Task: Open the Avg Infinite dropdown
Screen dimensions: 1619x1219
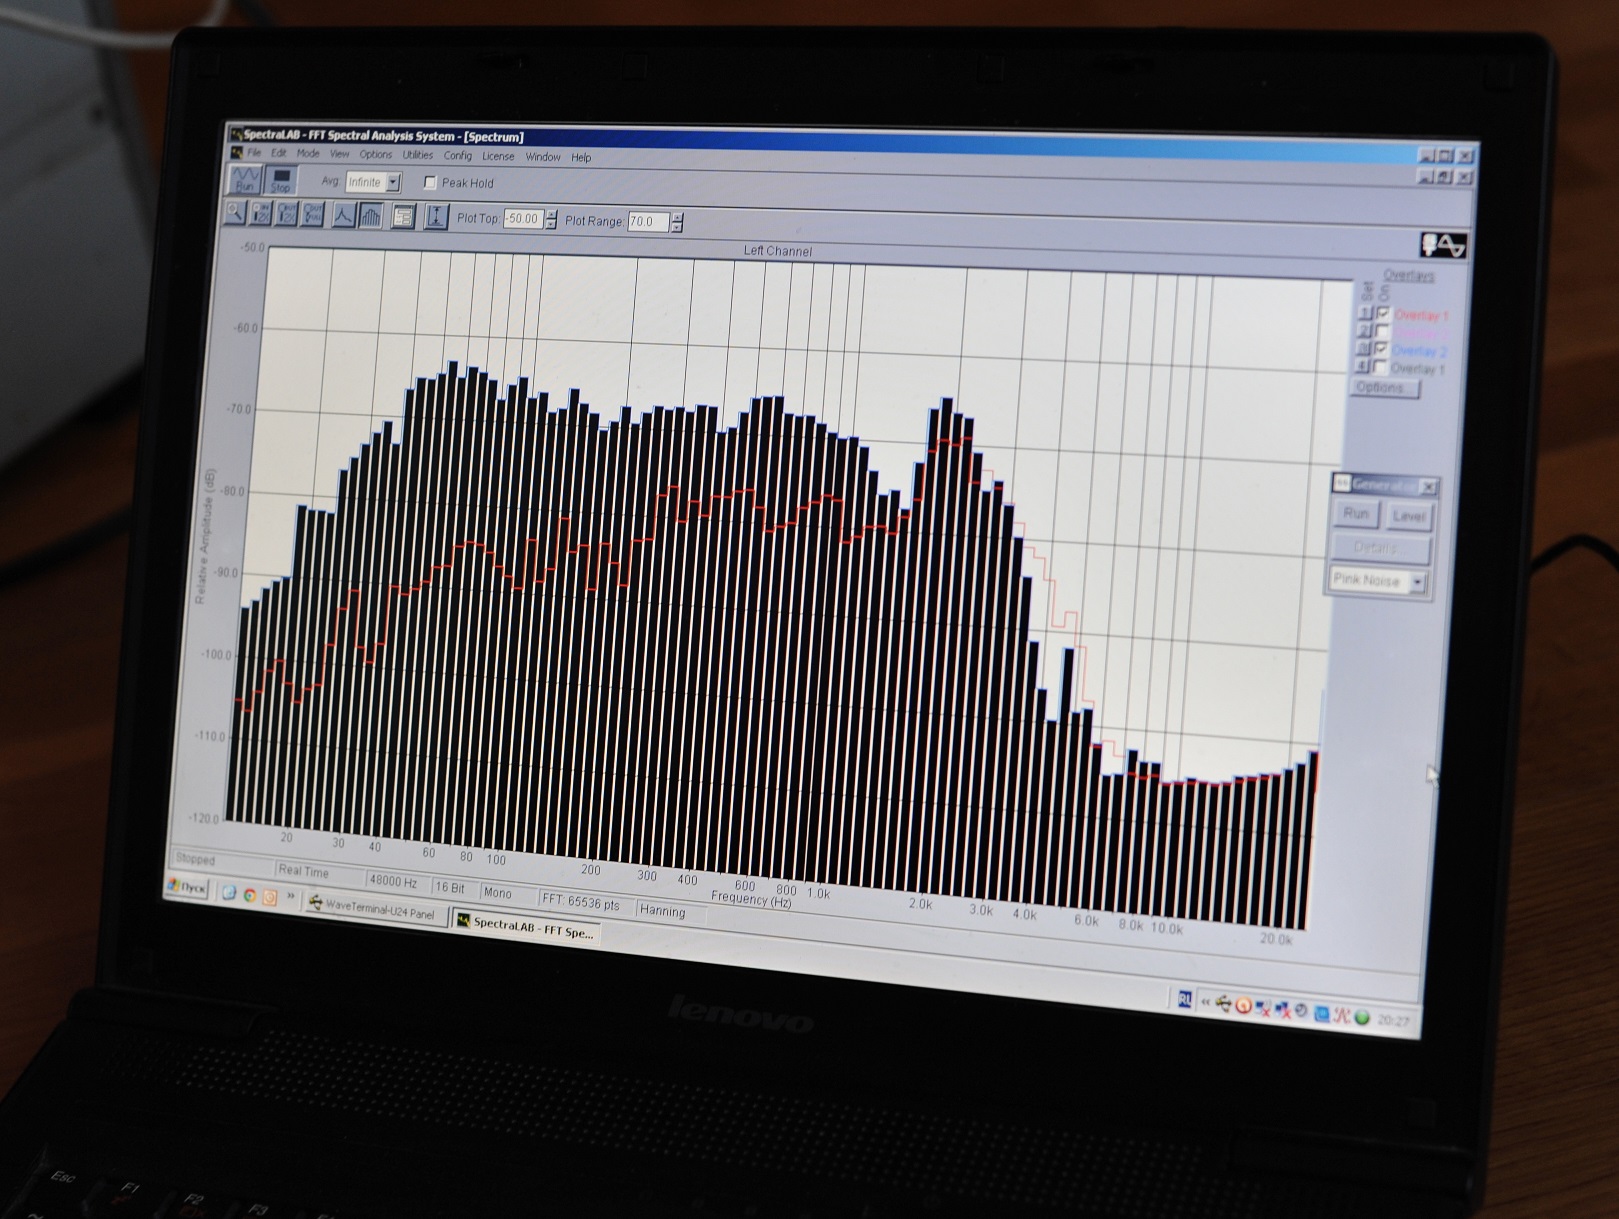Action: coord(393,183)
